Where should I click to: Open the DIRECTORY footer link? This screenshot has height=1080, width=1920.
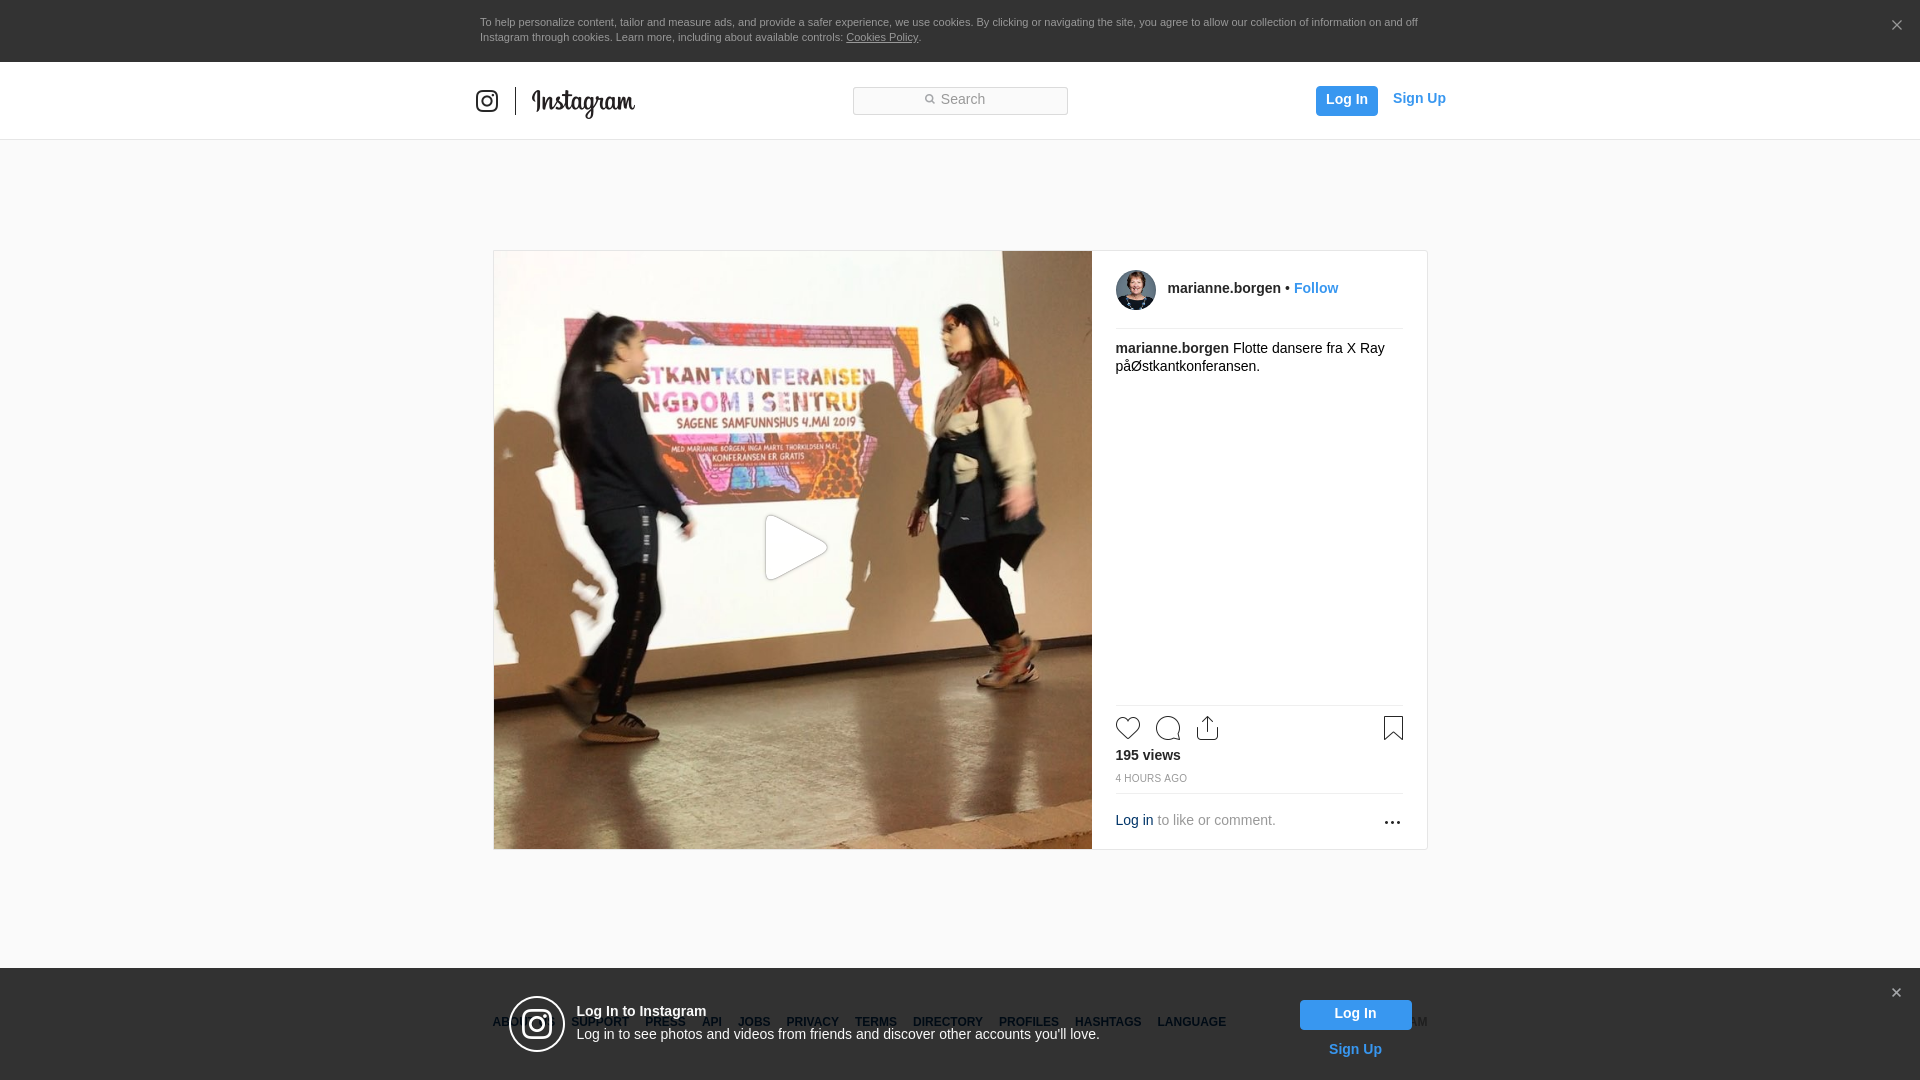[947, 1022]
